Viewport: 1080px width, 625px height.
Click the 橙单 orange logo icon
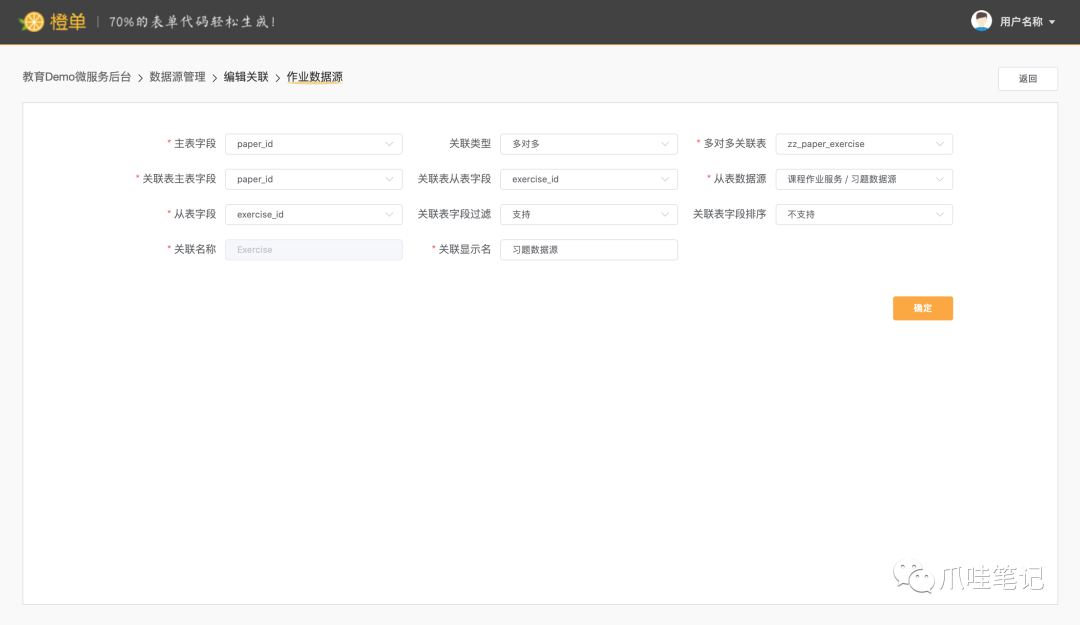pyautogui.click(x=32, y=21)
